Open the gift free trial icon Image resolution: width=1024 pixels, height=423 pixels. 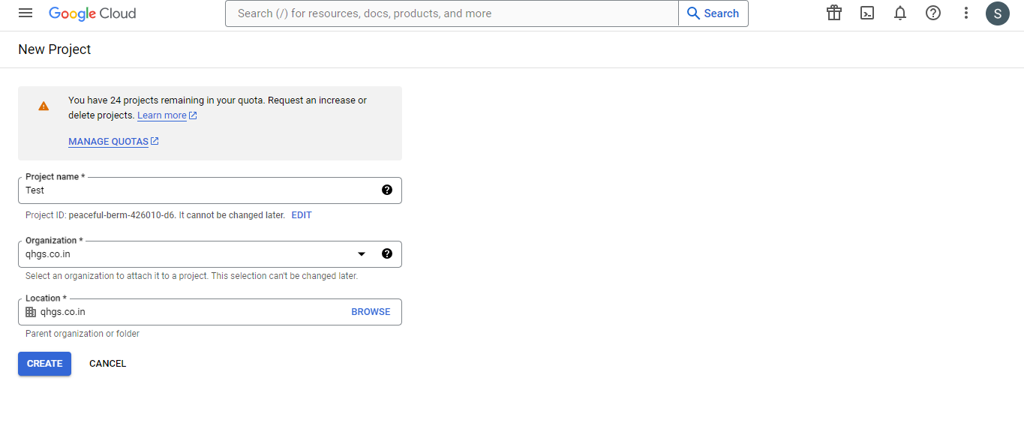click(834, 13)
